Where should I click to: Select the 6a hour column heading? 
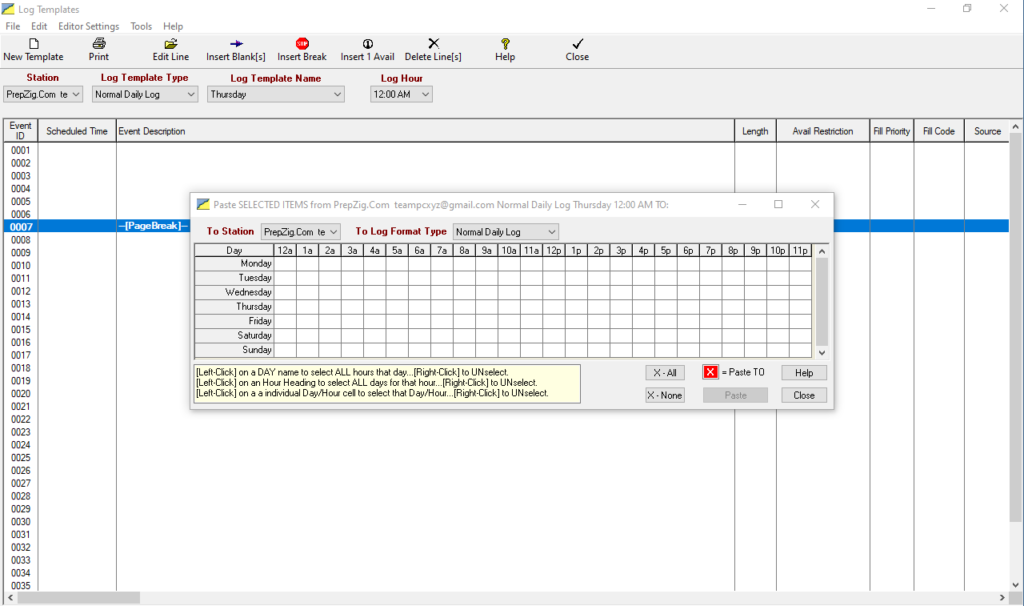(x=419, y=250)
